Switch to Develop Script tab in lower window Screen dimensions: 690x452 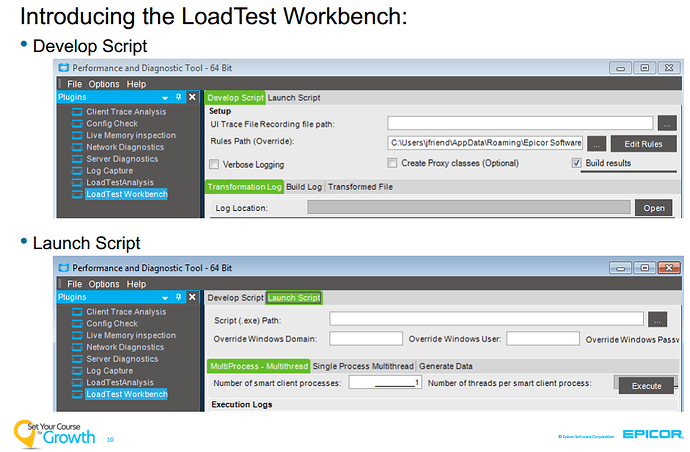tap(235, 298)
